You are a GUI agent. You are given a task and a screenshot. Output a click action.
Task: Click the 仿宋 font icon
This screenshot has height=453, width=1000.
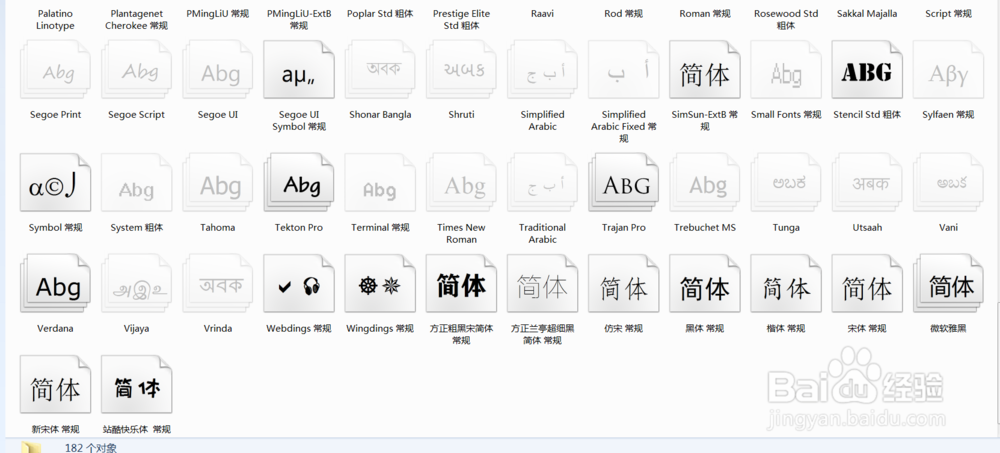pos(624,283)
